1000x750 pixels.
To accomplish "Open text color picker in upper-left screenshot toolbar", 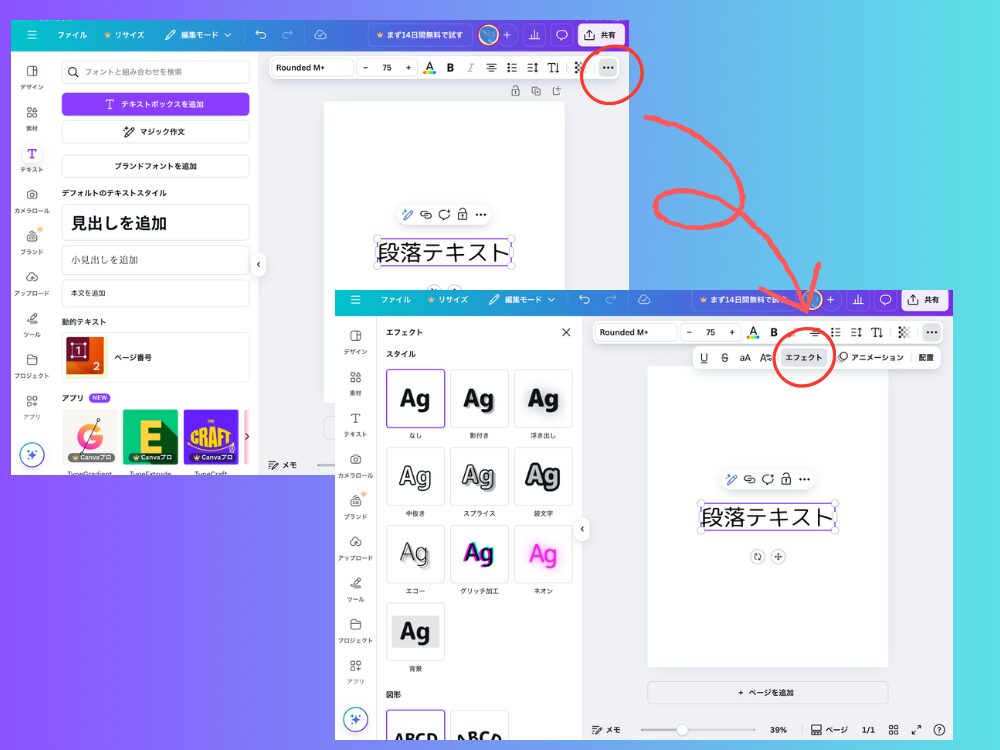I will [430, 68].
